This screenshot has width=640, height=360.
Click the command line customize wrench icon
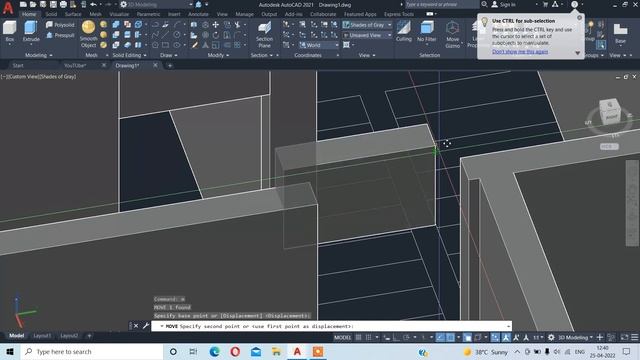click(146, 326)
